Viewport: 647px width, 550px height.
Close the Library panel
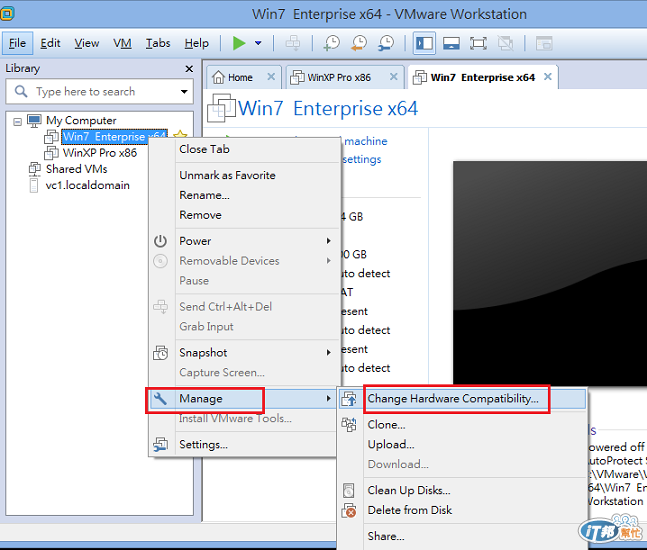click(x=189, y=68)
